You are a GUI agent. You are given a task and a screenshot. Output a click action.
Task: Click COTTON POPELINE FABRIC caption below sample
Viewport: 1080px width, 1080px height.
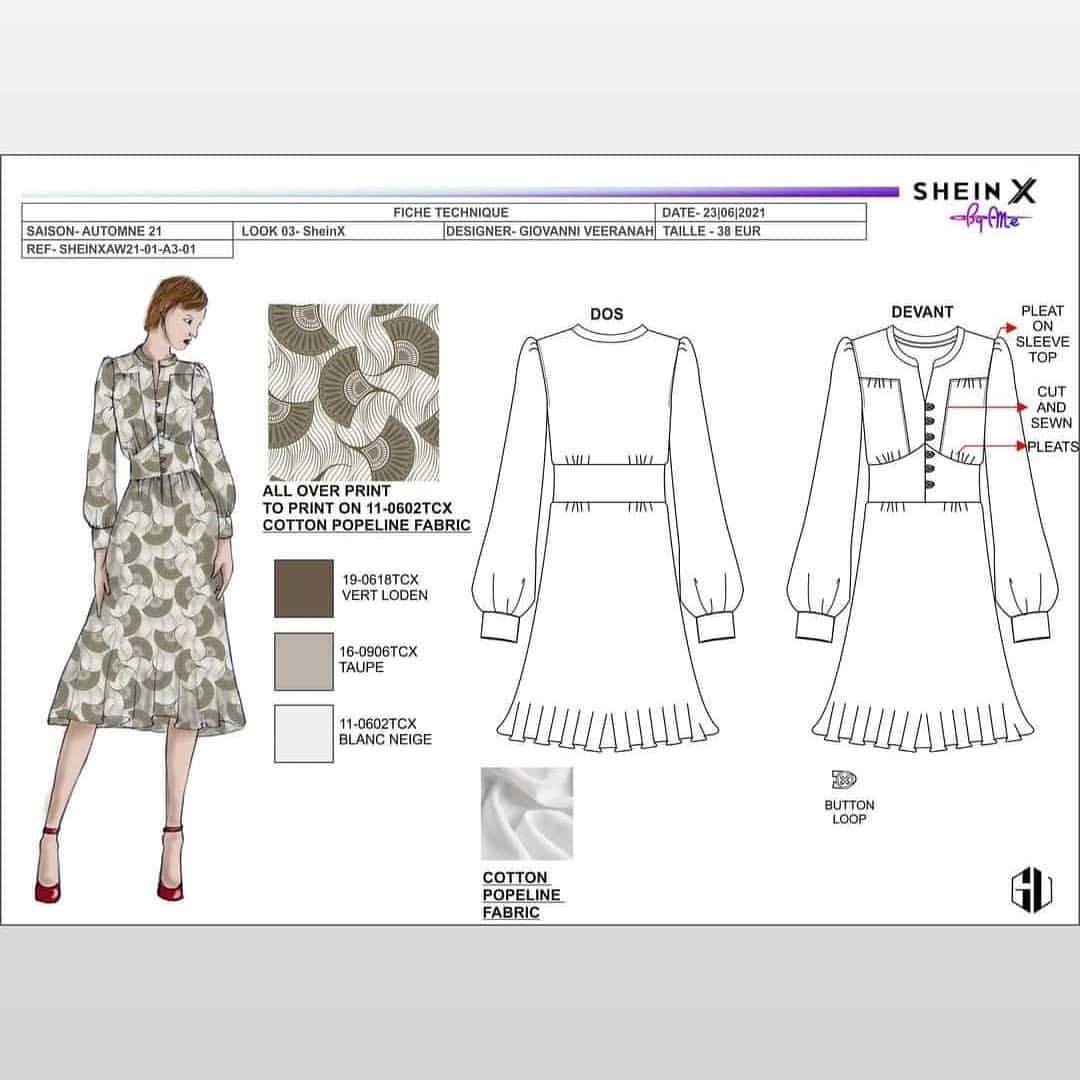521,895
